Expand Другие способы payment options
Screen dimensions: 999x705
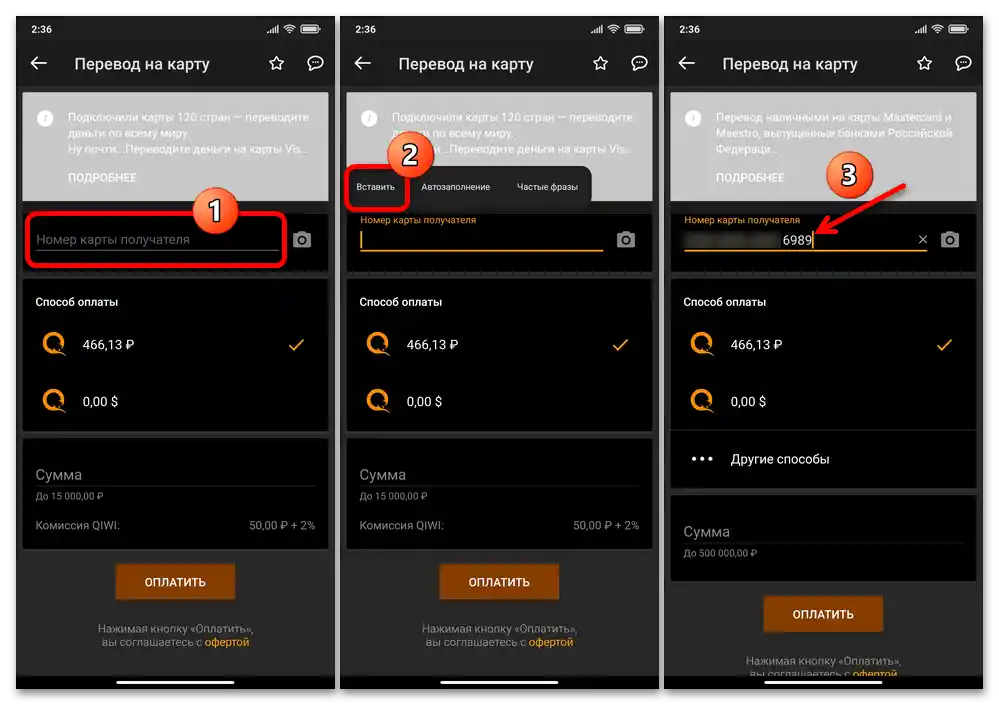point(823,459)
